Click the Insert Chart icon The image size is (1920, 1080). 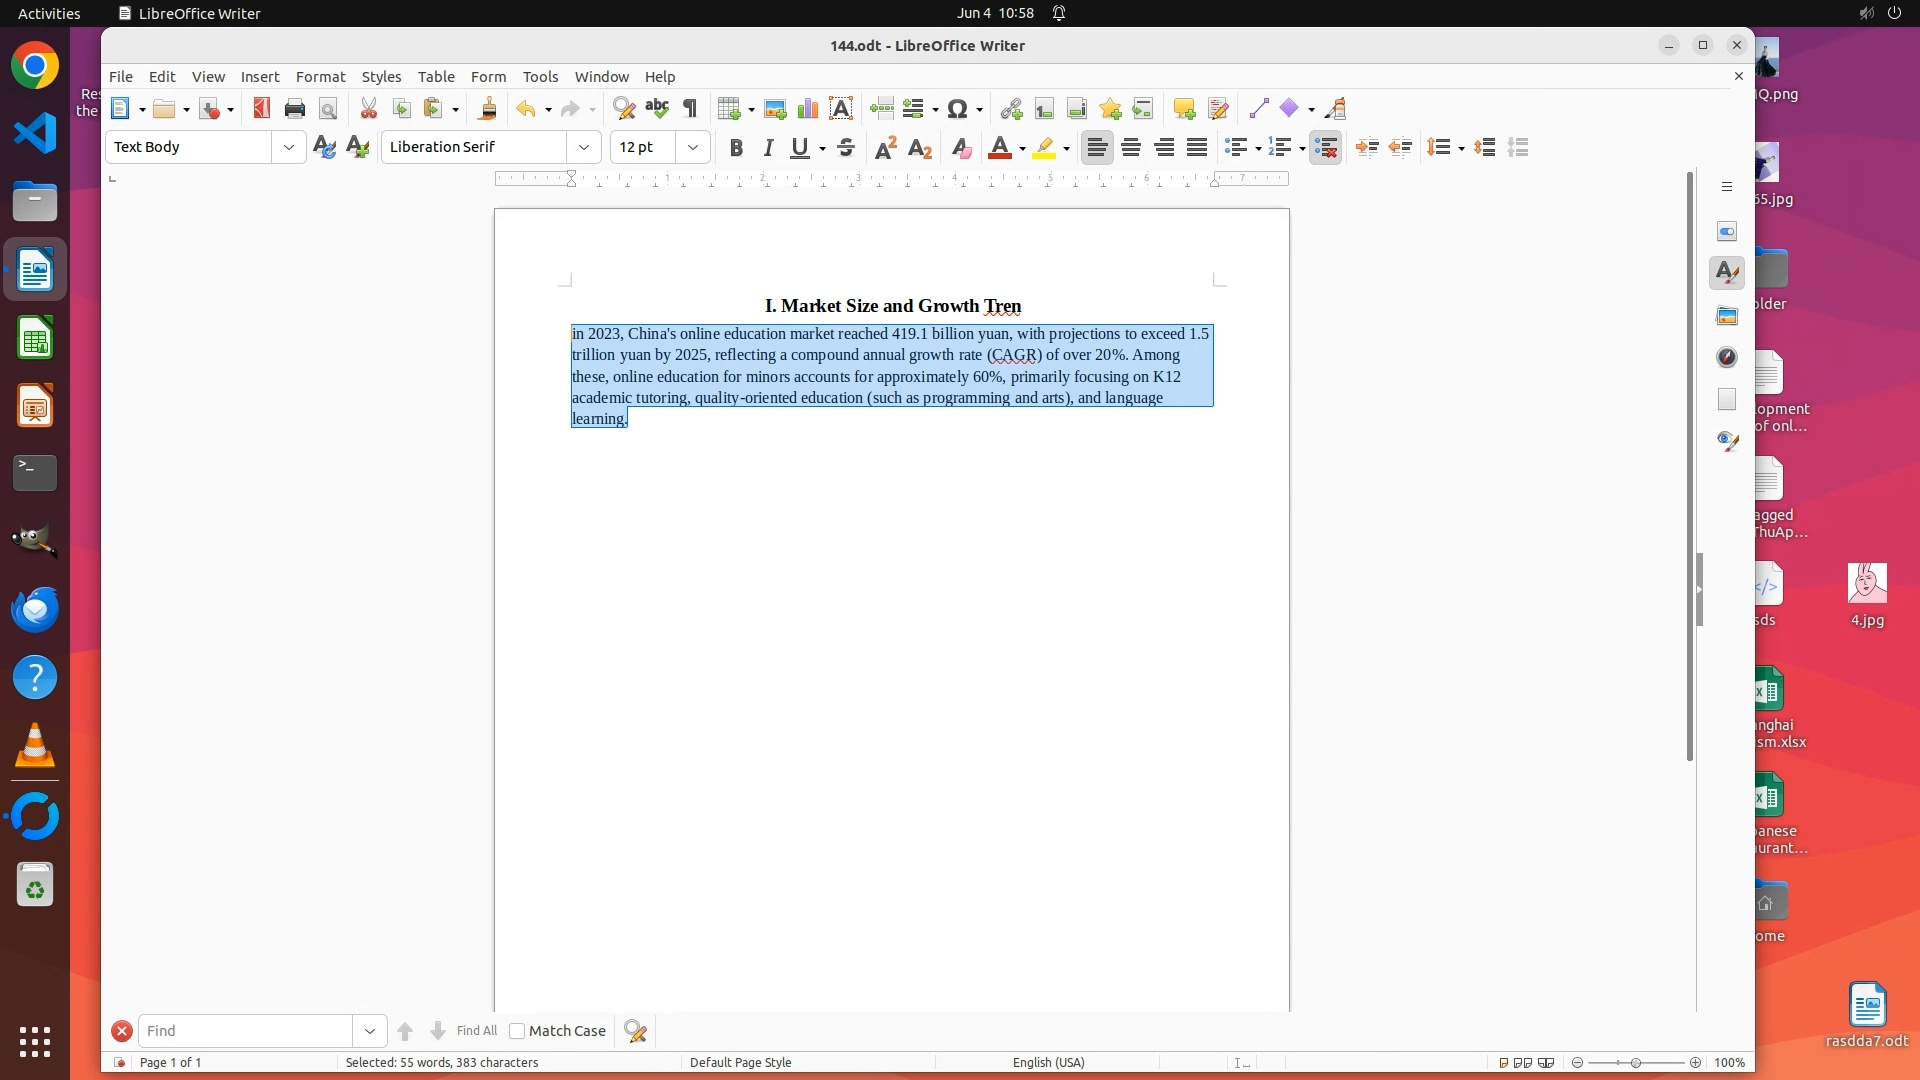coord(808,109)
